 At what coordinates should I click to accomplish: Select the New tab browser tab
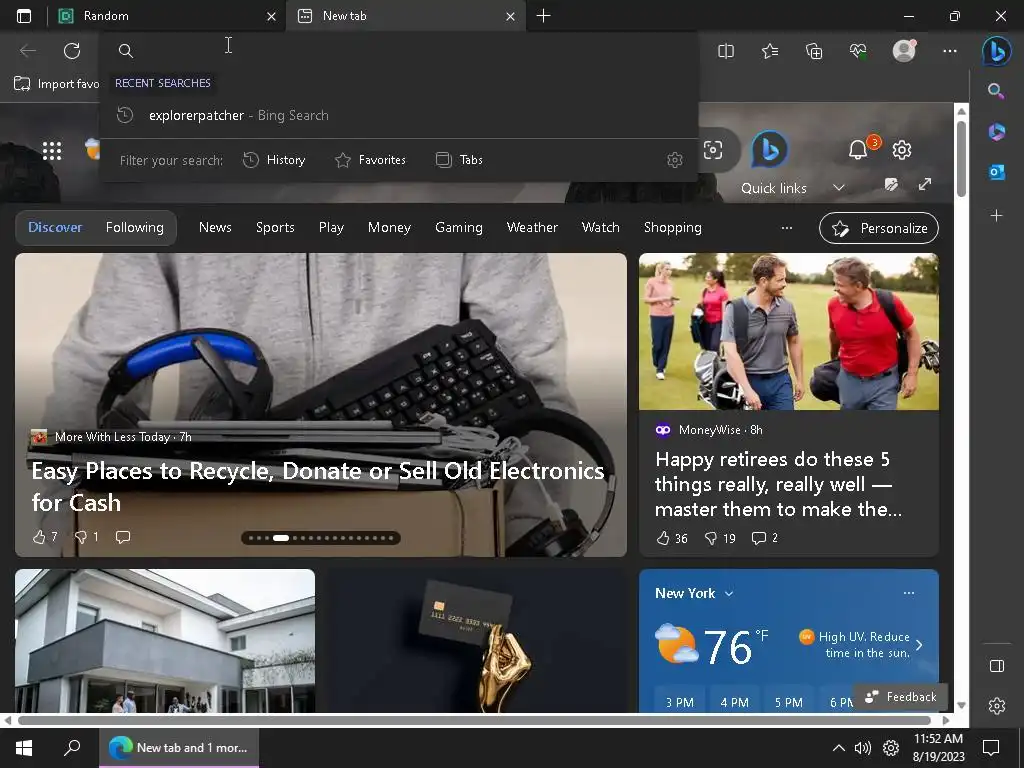coord(406,16)
